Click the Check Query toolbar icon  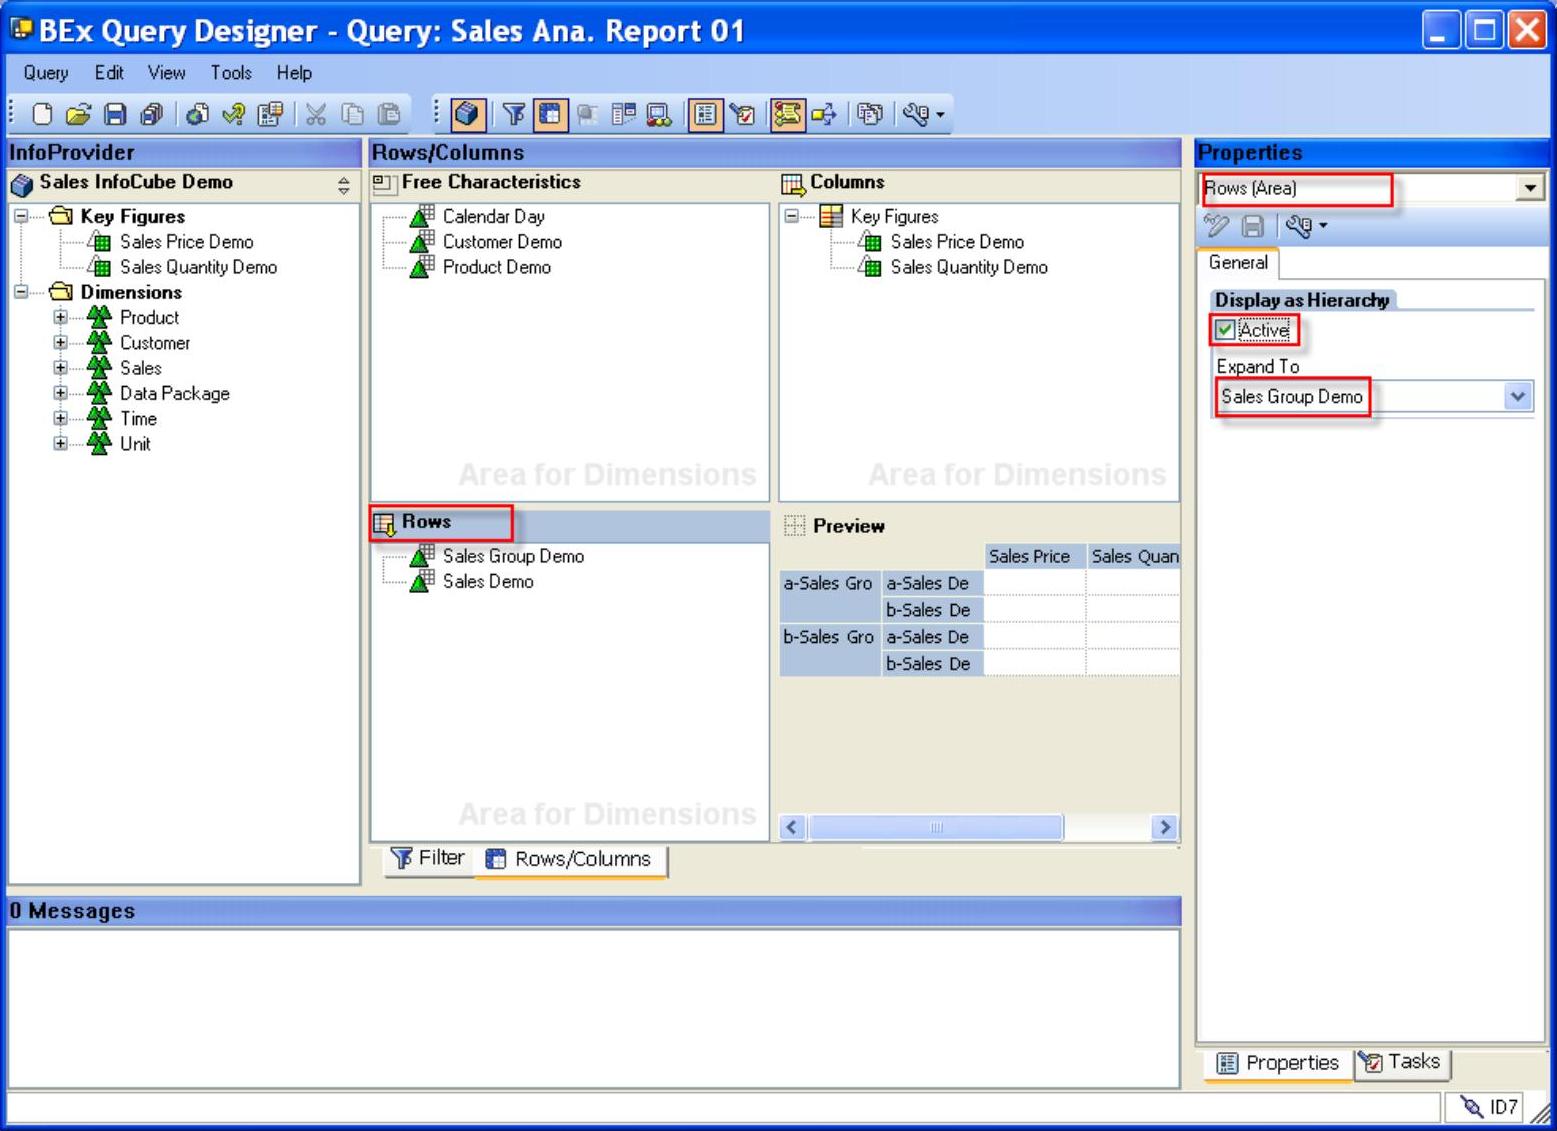[x=234, y=114]
